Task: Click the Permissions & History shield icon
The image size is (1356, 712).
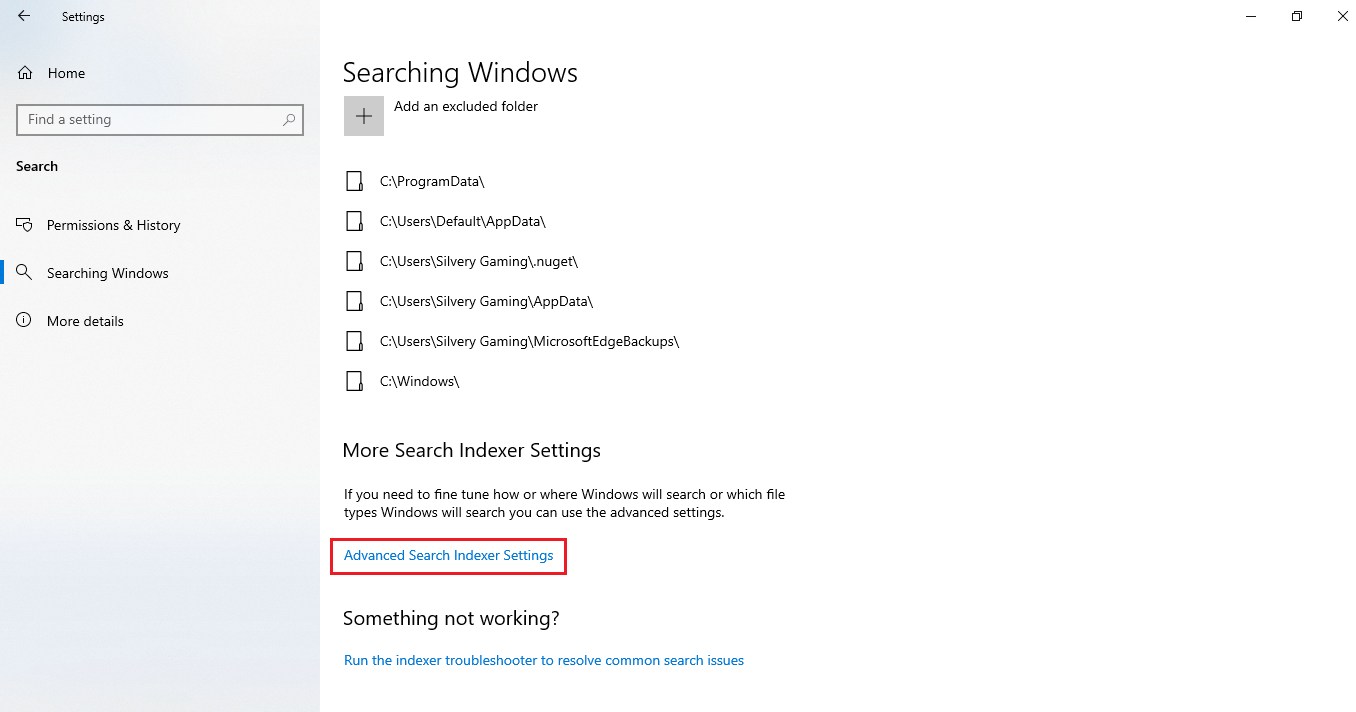Action: coord(25,225)
